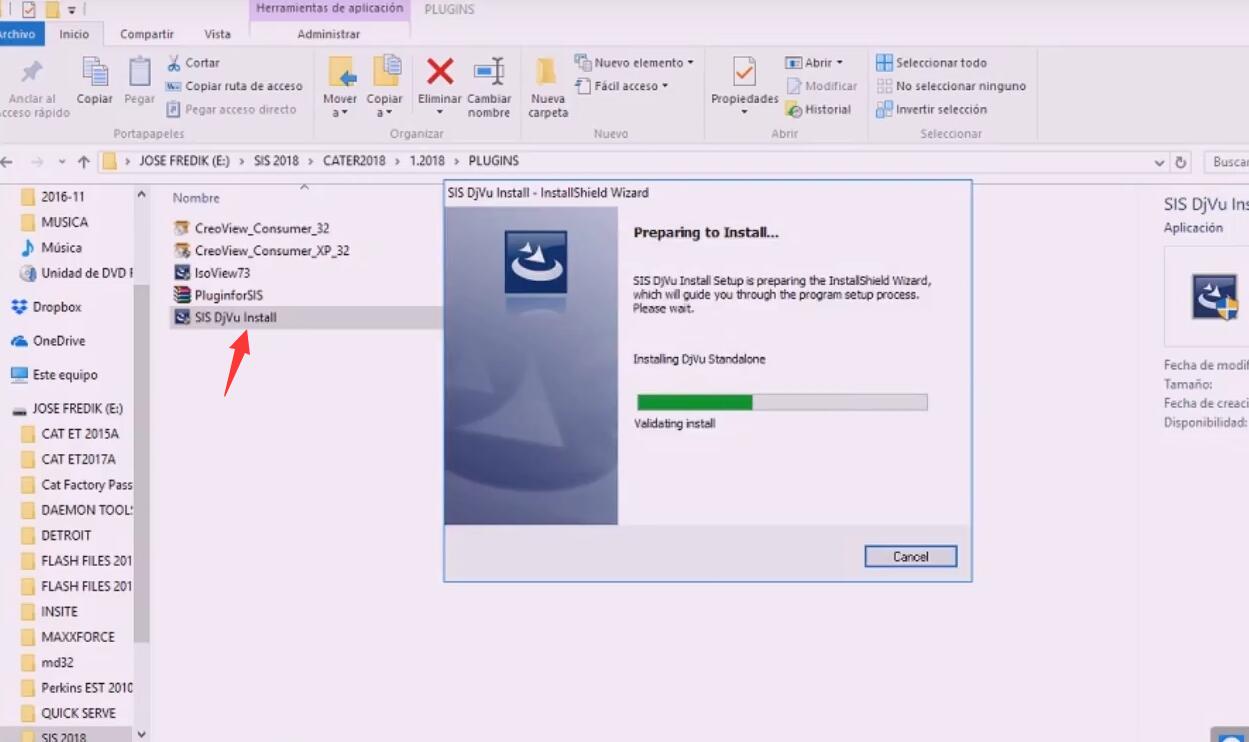This screenshot has width=1249, height=742.
Task: Switch to the Vista tab
Action: pyautogui.click(x=217, y=34)
